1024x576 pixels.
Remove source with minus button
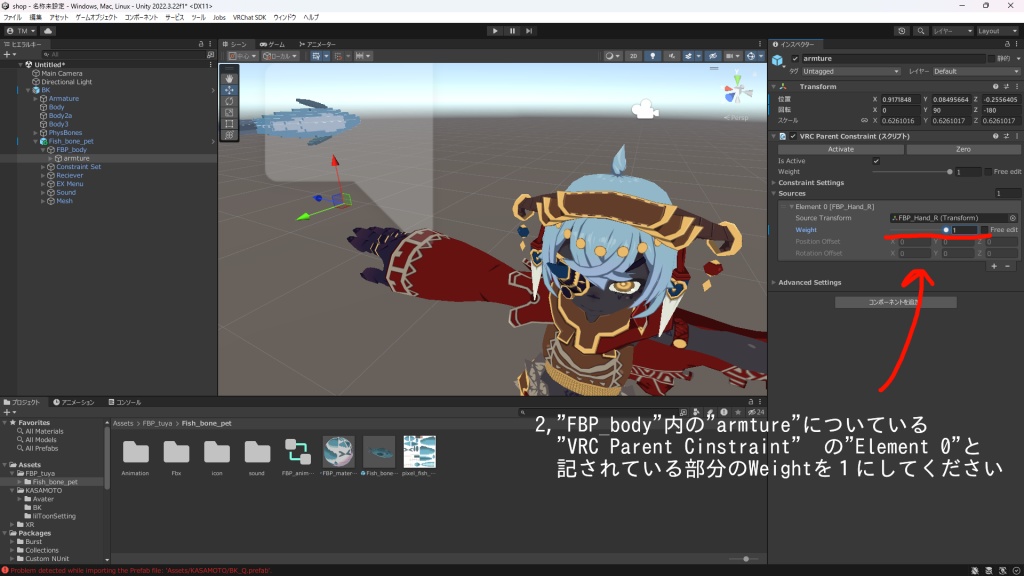tap(1008, 266)
